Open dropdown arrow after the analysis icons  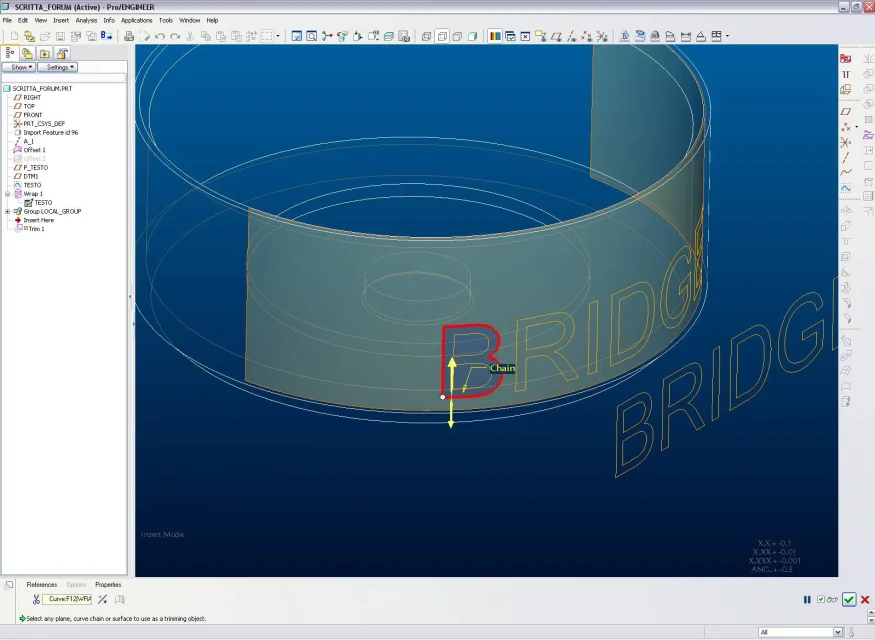(x=727, y=36)
